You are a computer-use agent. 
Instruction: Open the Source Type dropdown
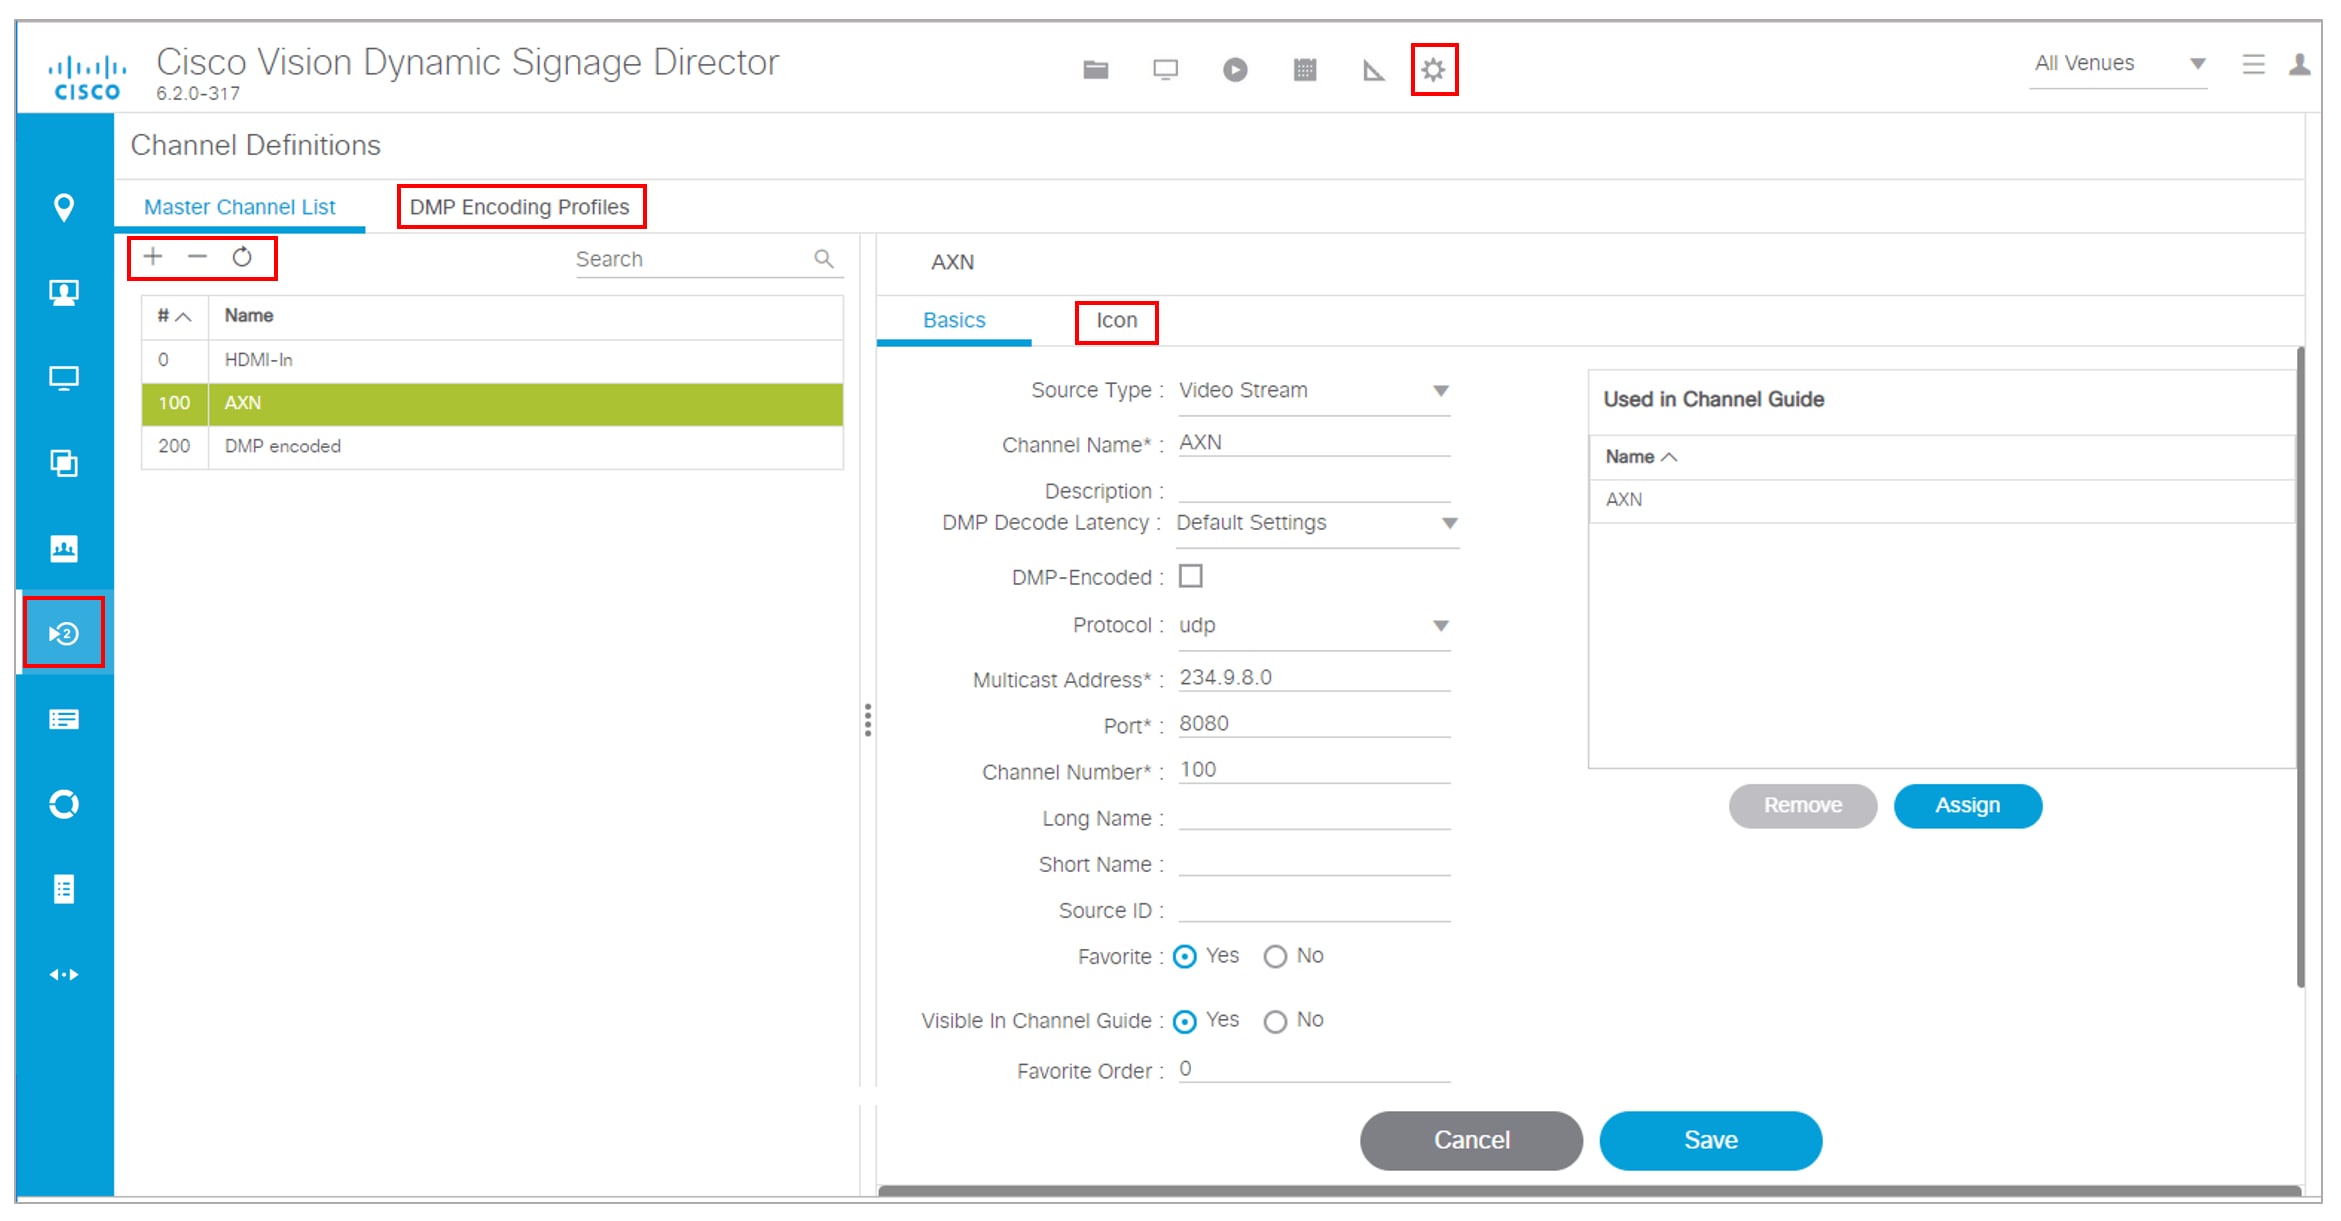click(x=1314, y=391)
